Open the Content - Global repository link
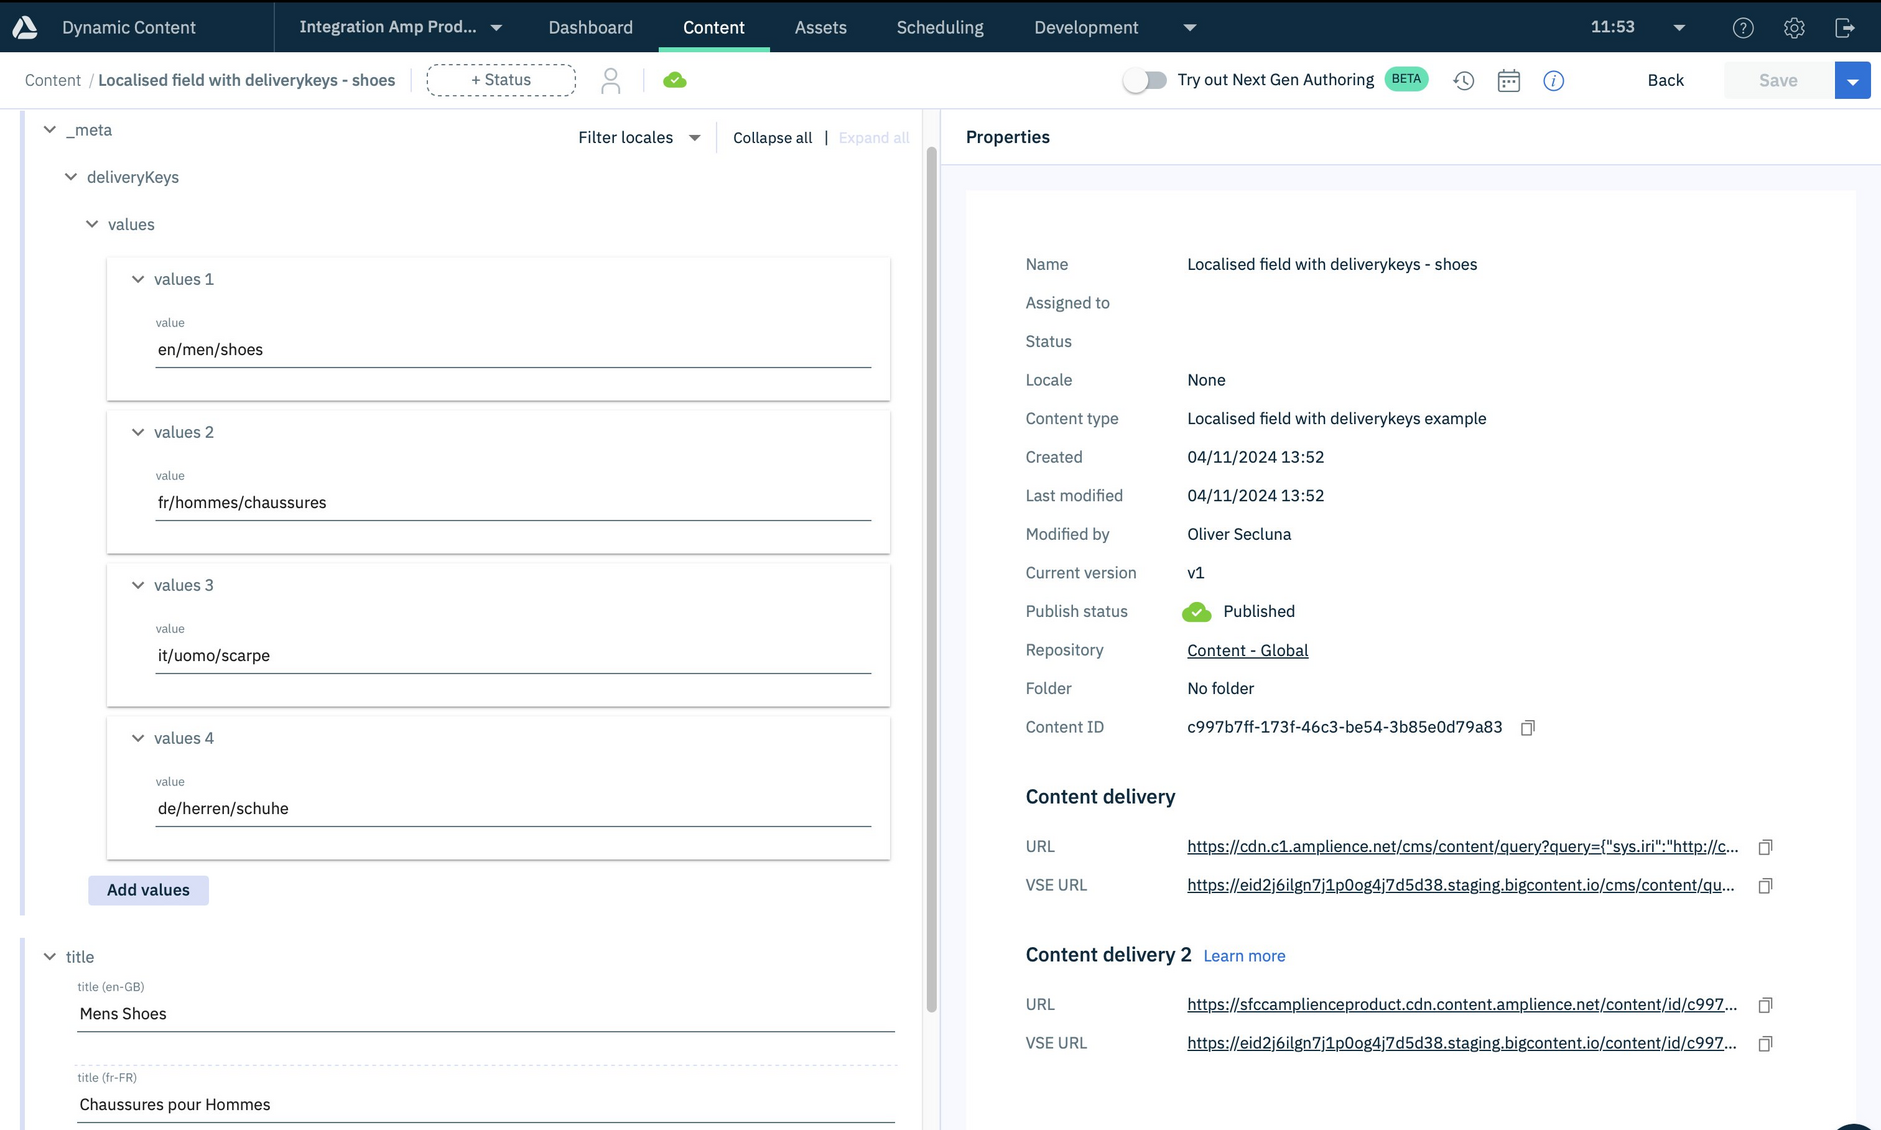1881x1130 pixels. click(1247, 650)
